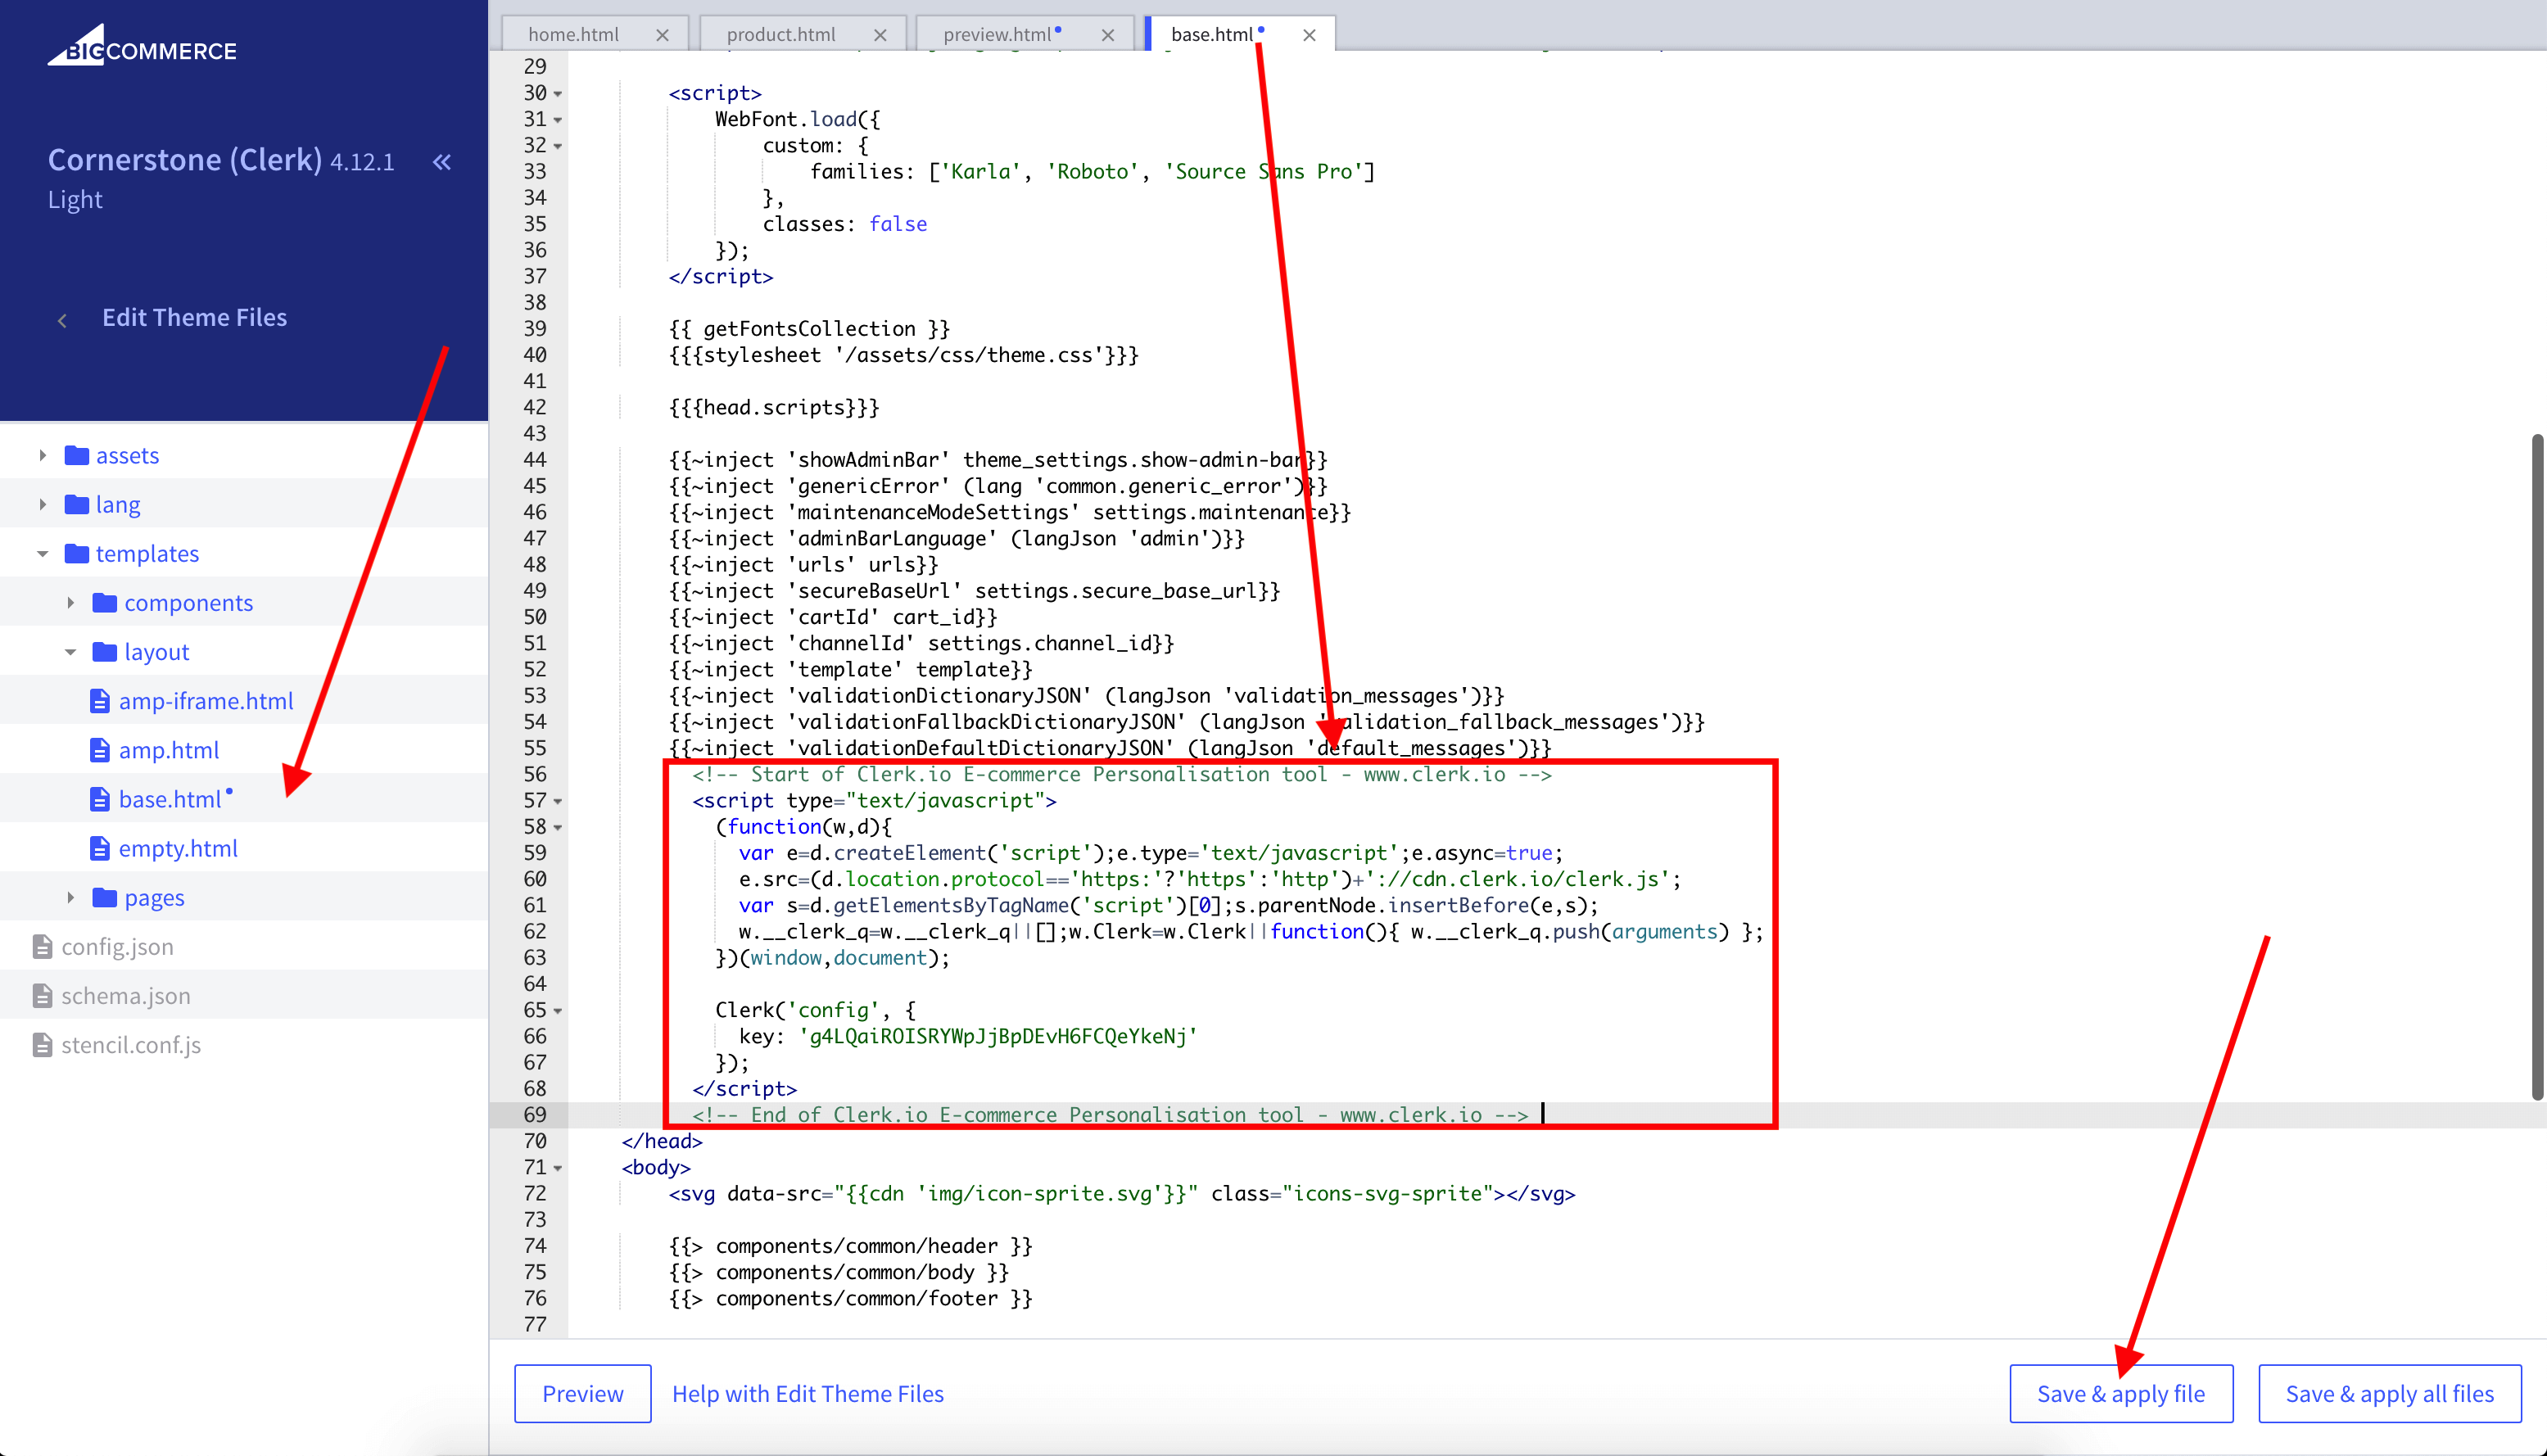Switch to the product.html tab
This screenshot has width=2547, height=1456.
781,33
